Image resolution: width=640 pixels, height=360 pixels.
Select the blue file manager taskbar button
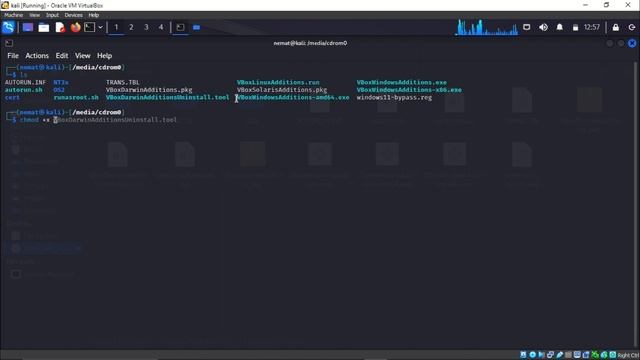tap(196, 27)
